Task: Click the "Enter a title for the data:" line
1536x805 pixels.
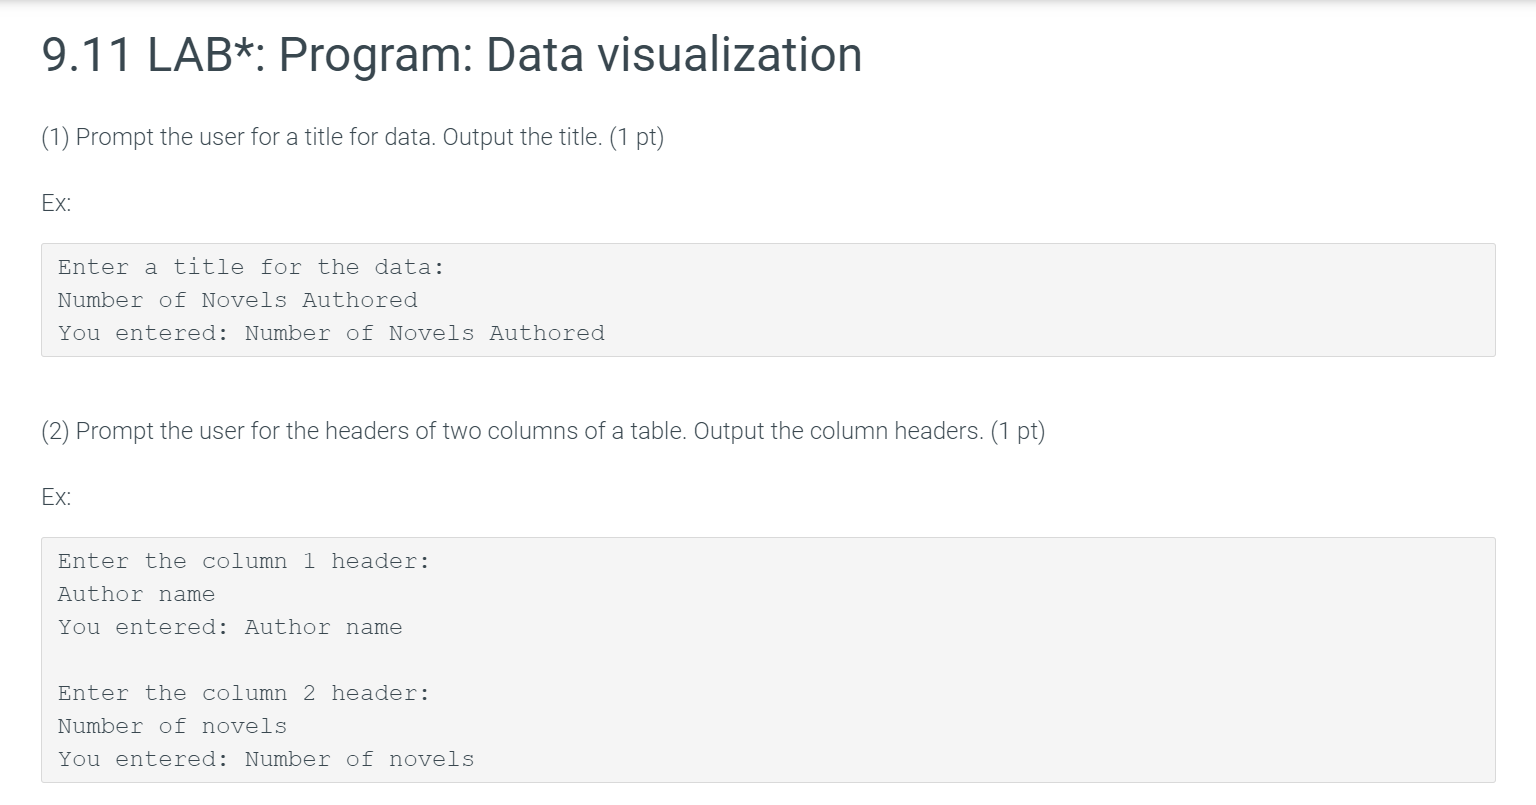Action: coord(250,267)
